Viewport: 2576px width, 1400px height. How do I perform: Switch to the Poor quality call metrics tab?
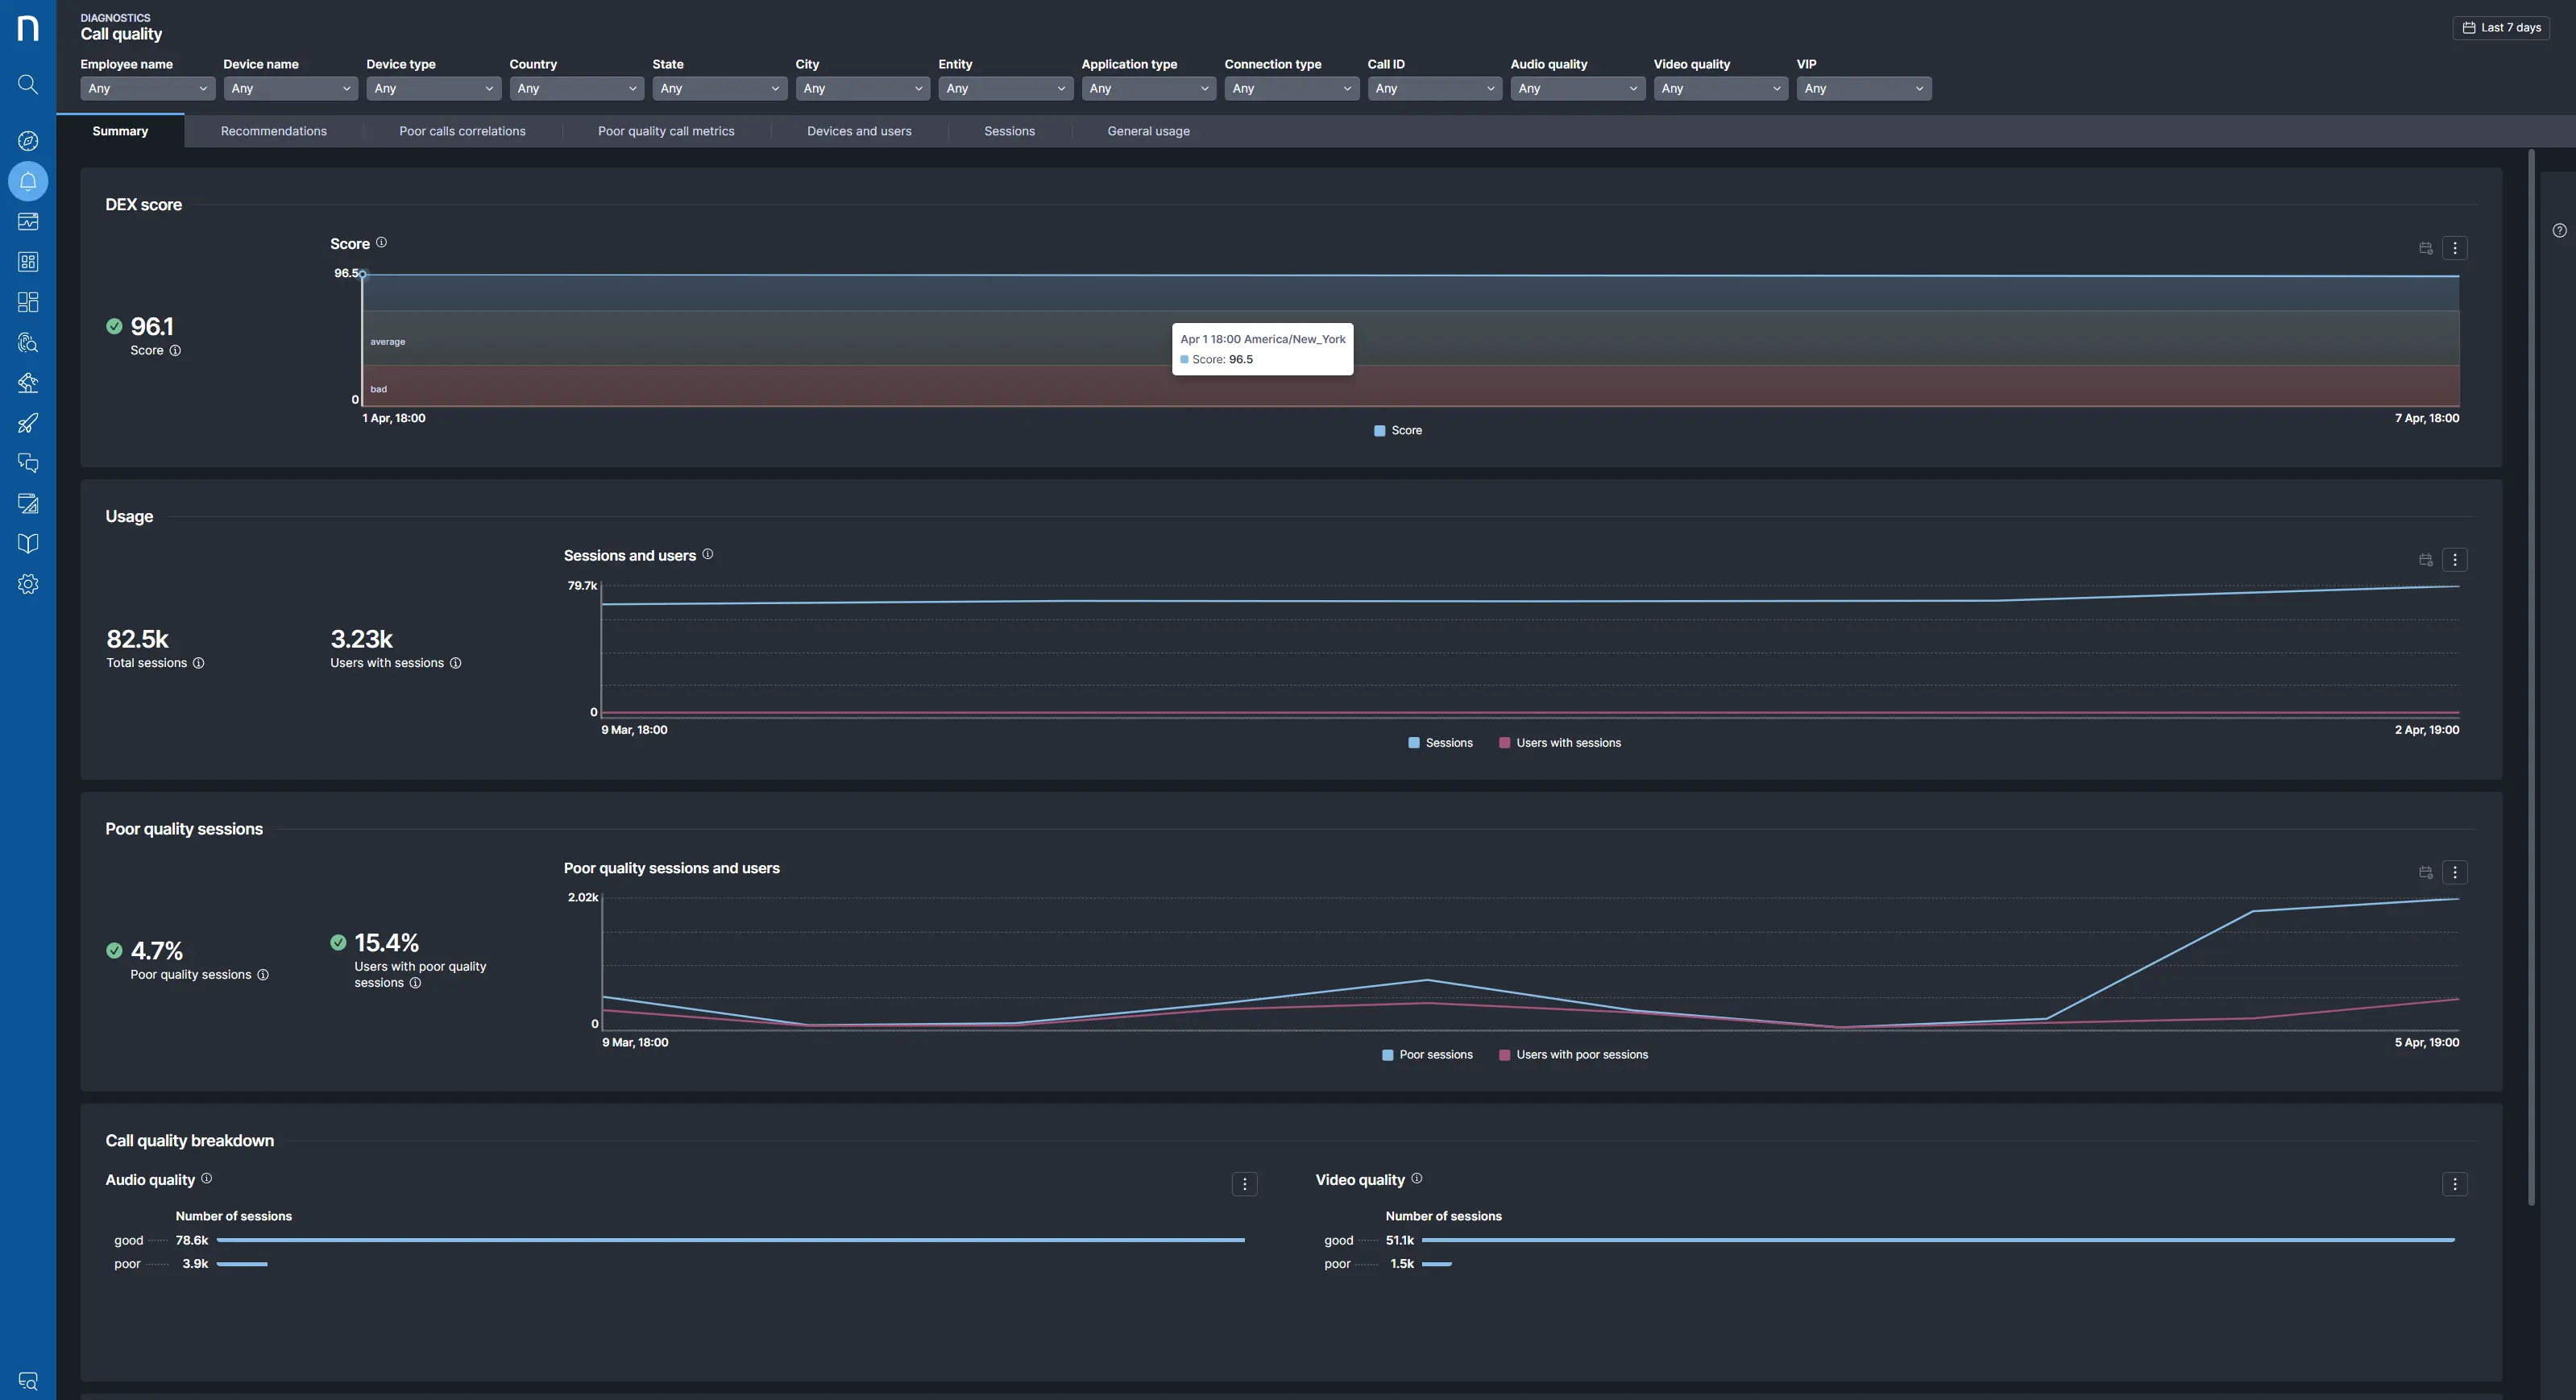pyautogui.click(x=666, y=131)
